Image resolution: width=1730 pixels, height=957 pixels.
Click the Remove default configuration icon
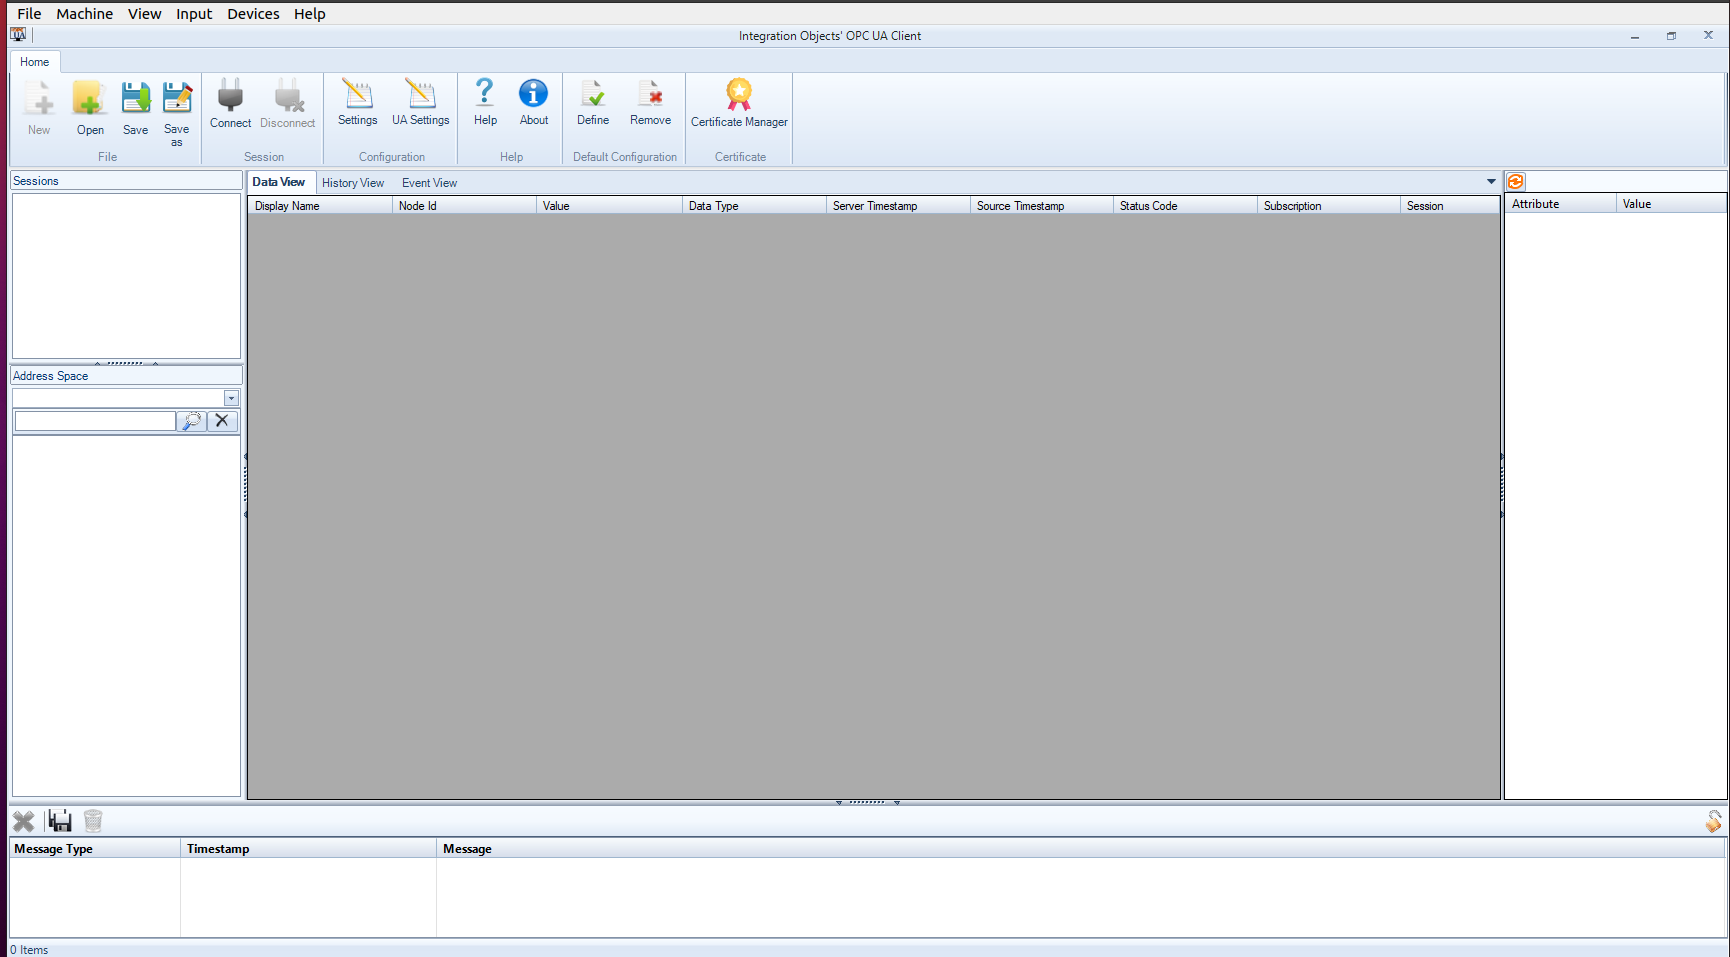point(650,94)
